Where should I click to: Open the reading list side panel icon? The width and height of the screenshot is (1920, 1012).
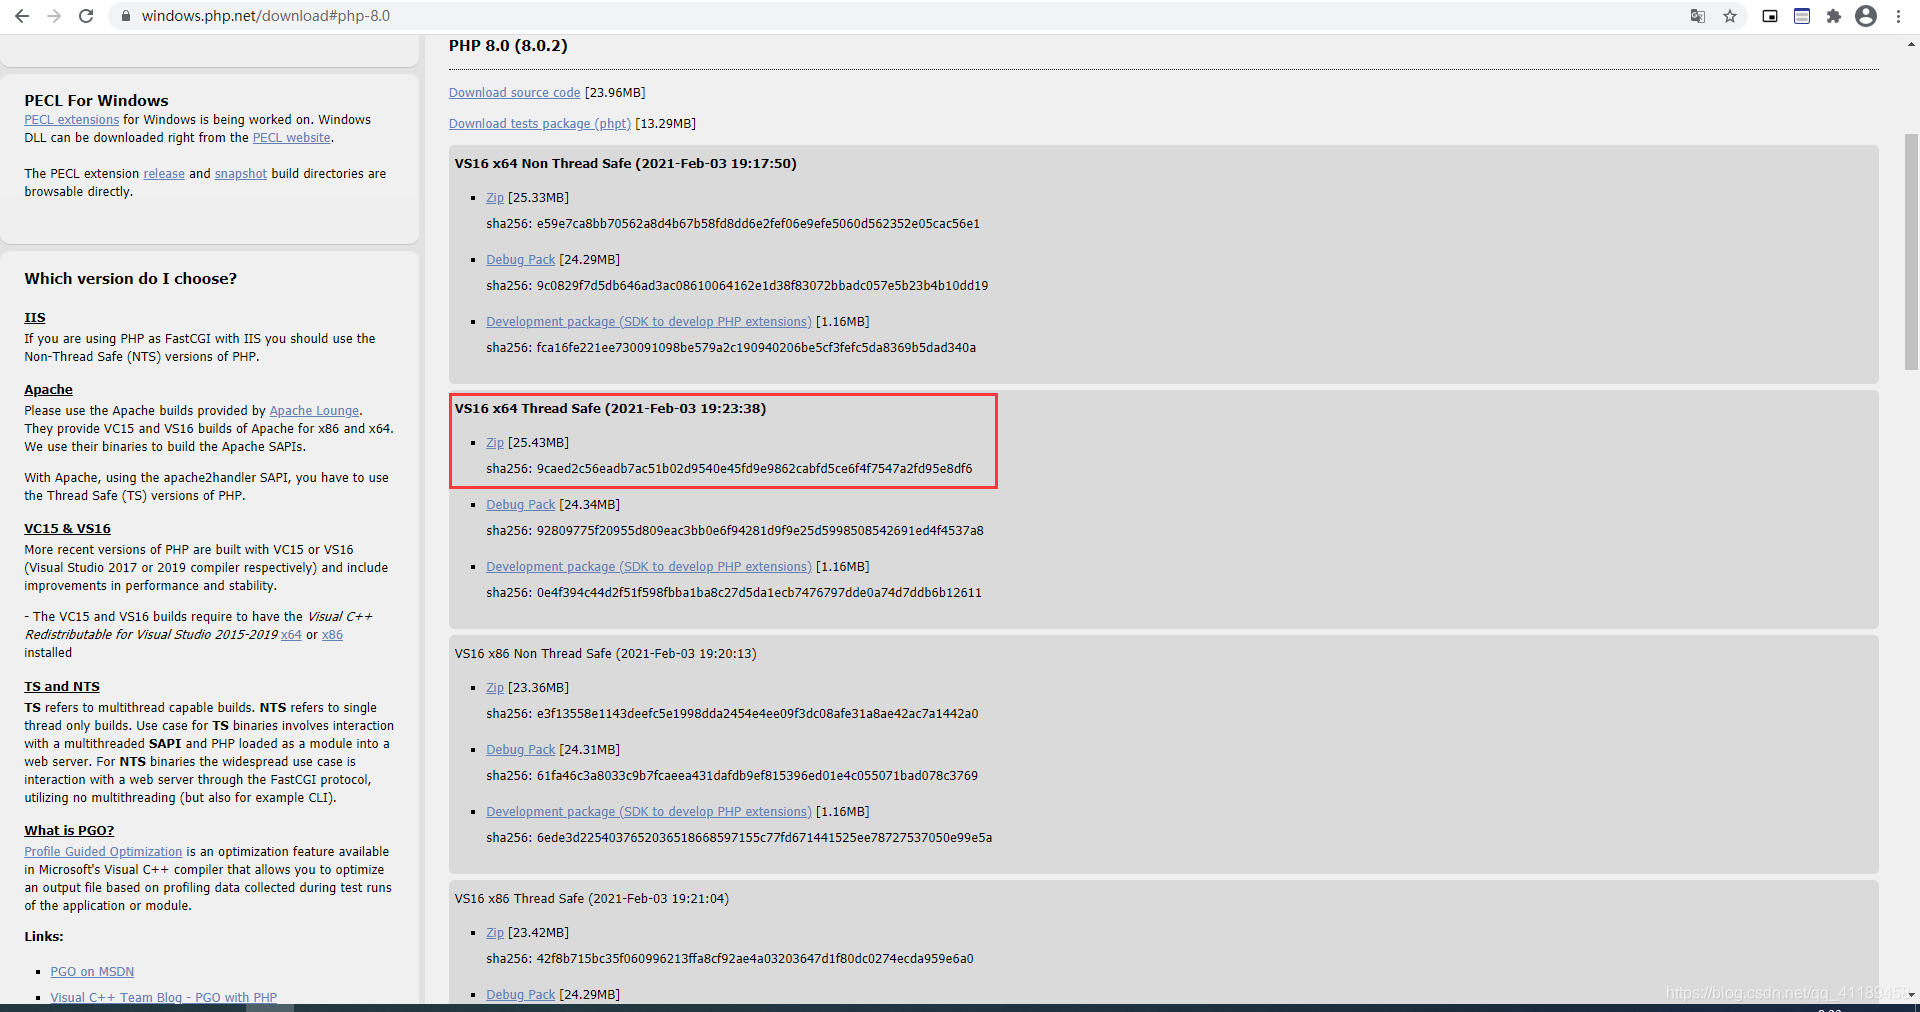(x=1802, y=16)
